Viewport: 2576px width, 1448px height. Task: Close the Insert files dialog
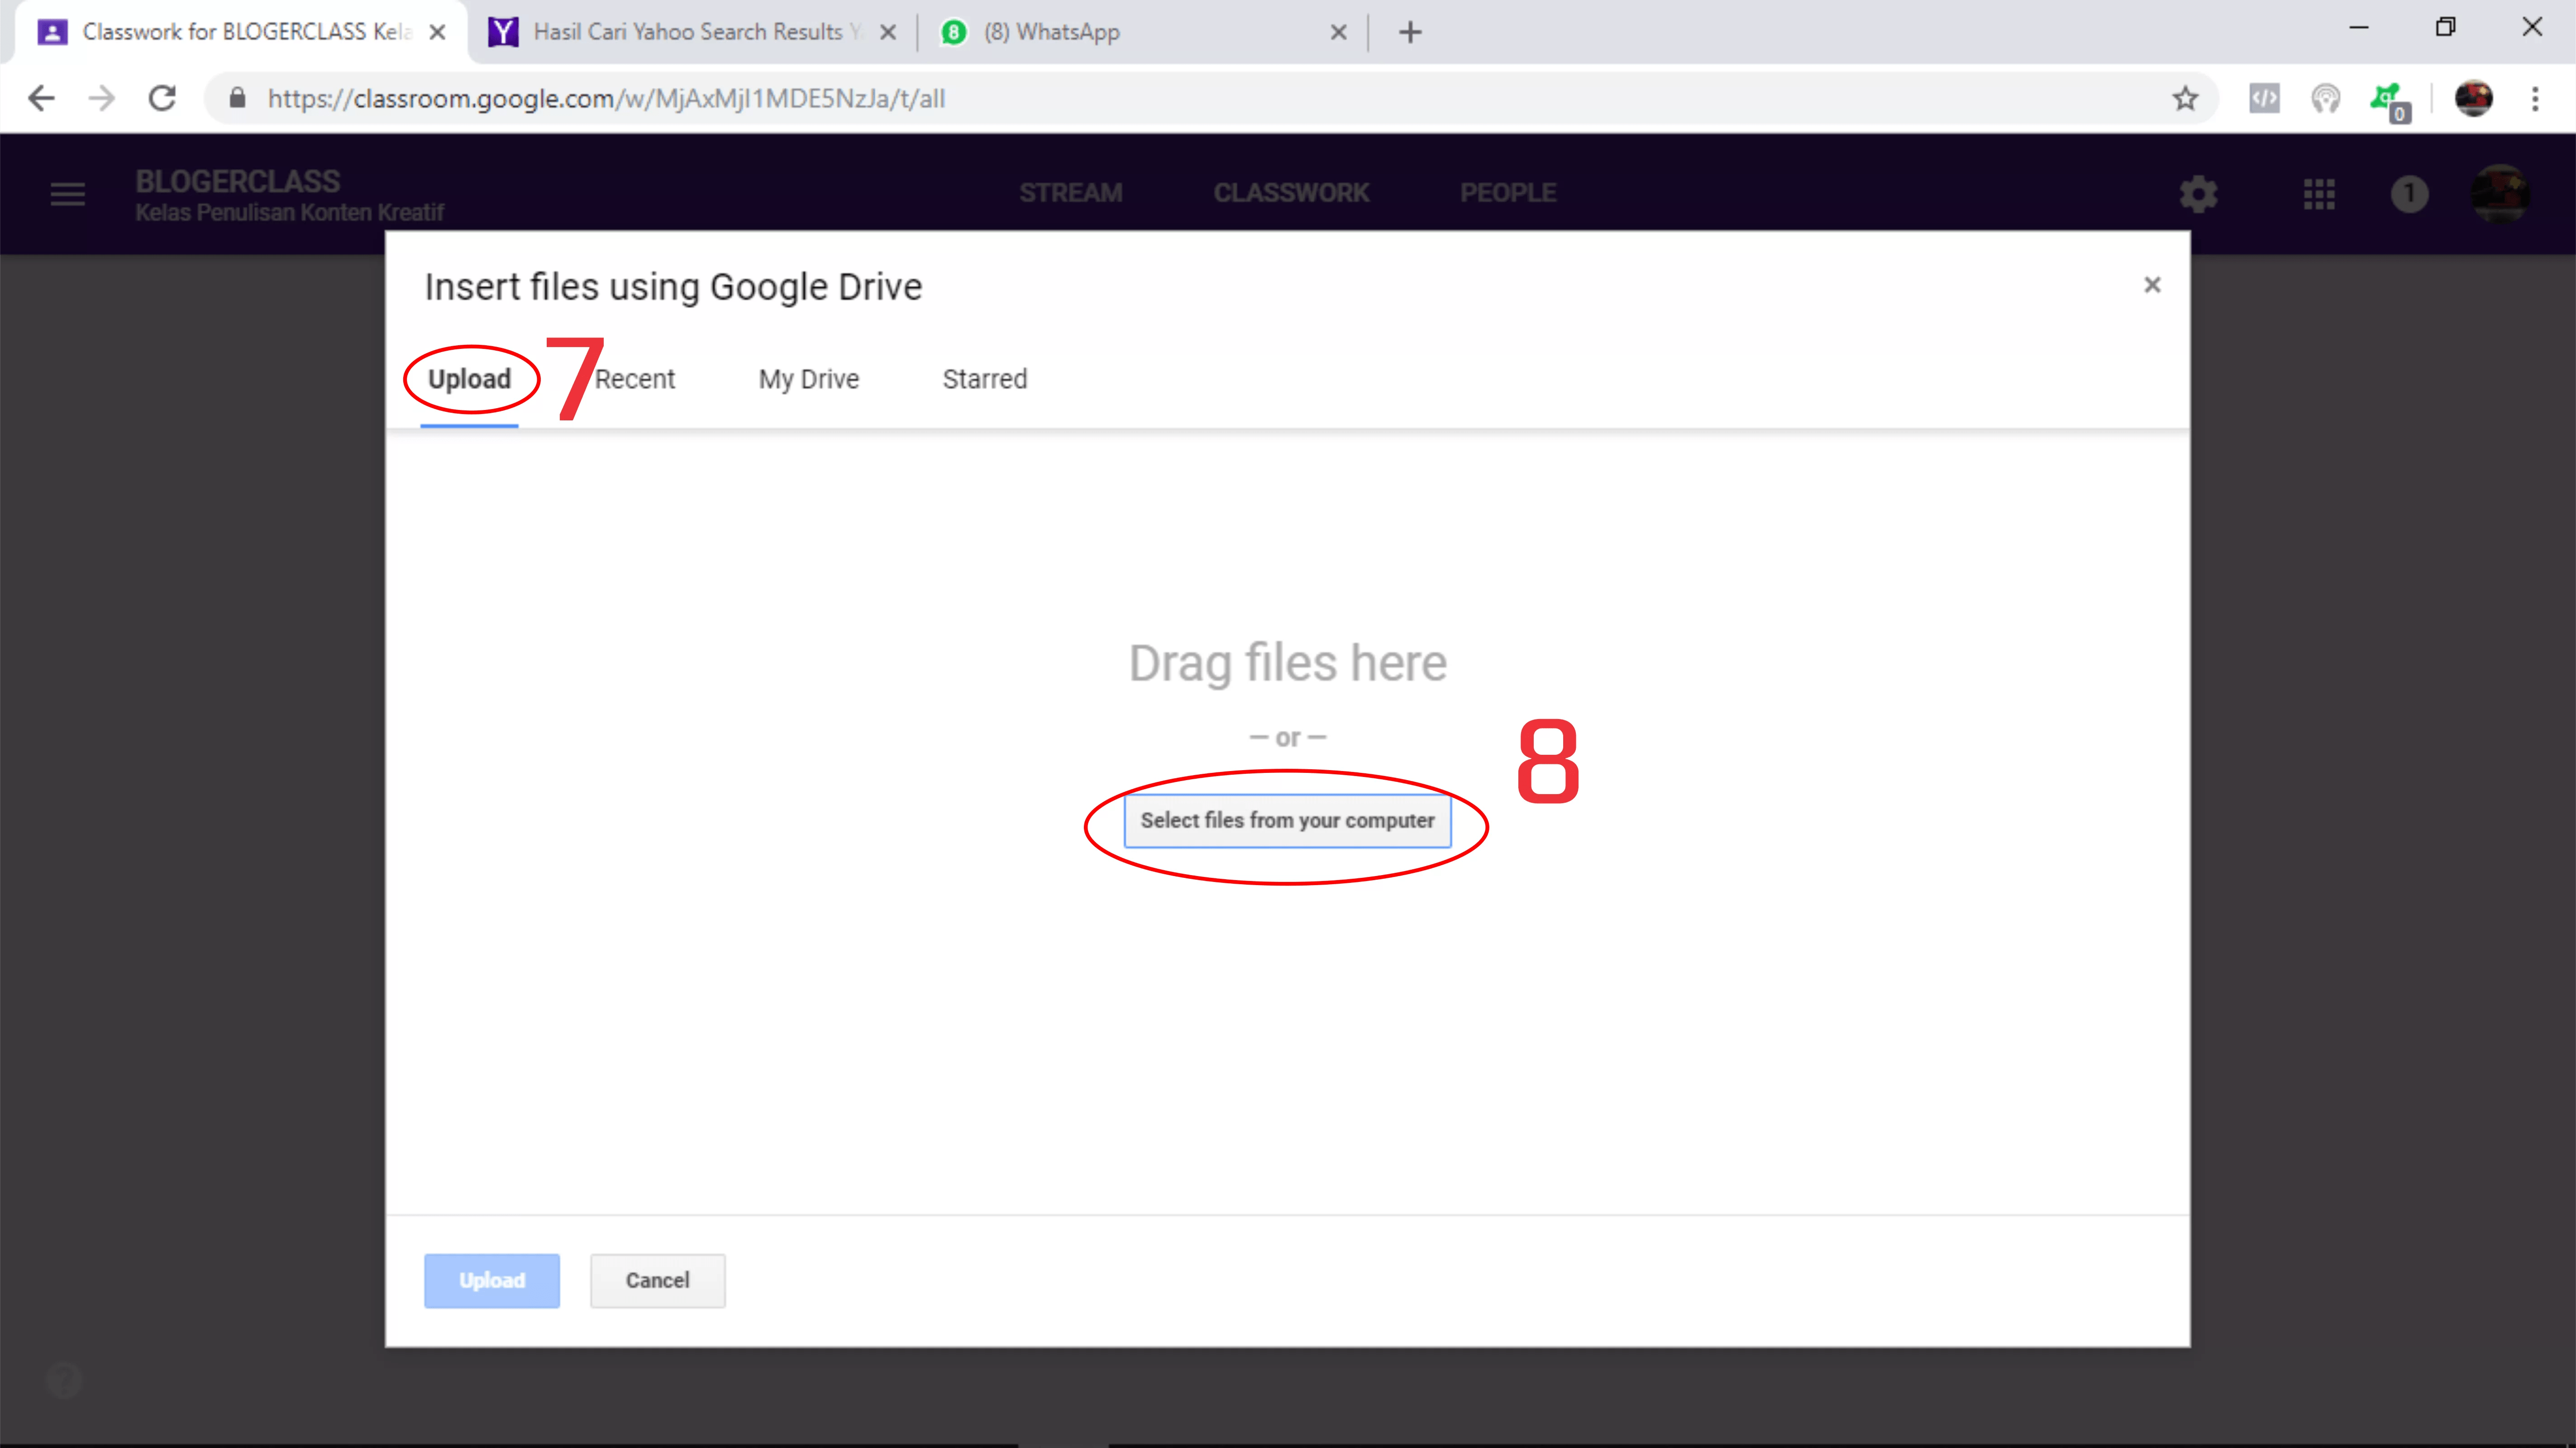pos(2152,285)
